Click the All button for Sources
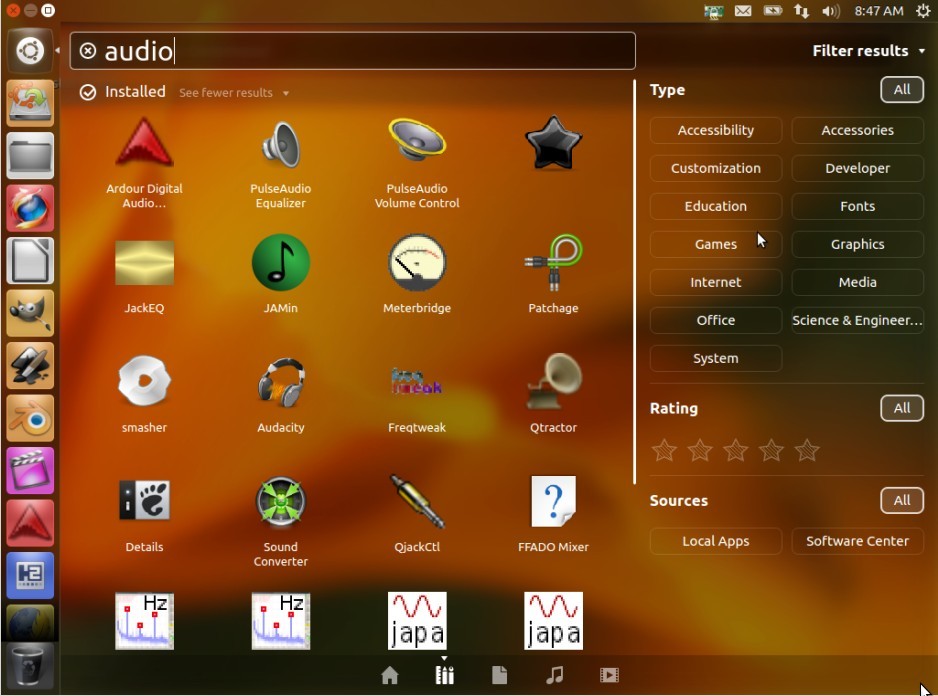Screen dimensions: 938x696 902,500
